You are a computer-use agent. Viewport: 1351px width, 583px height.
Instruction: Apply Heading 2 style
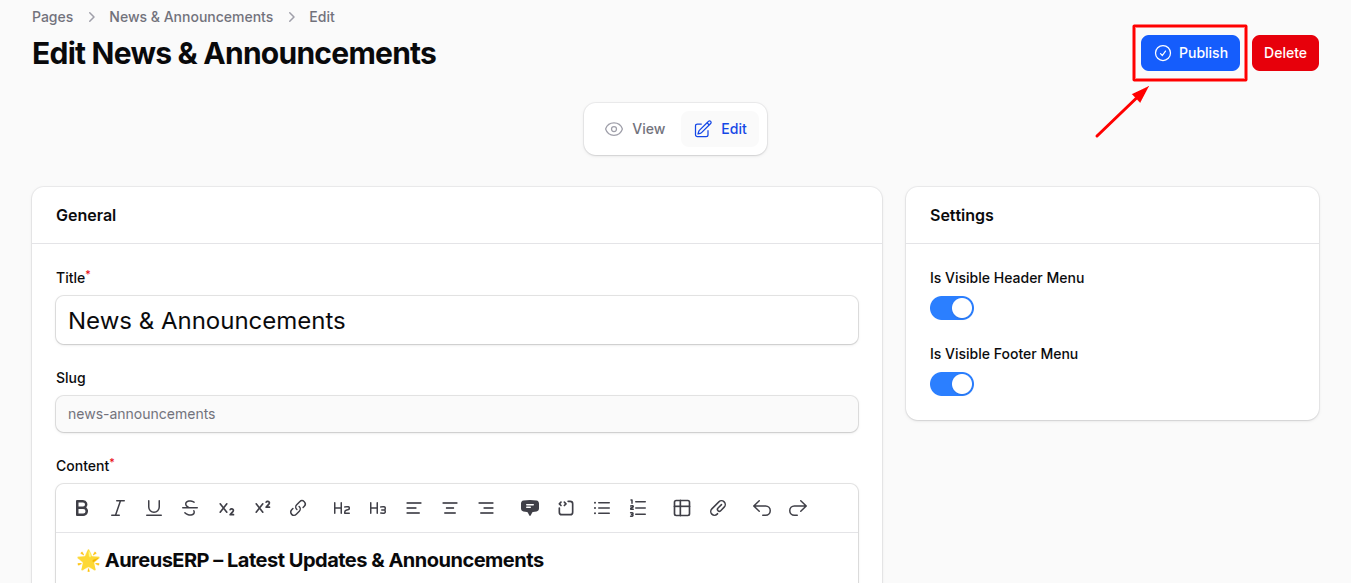pyautogui.click(x=341, y=508)
